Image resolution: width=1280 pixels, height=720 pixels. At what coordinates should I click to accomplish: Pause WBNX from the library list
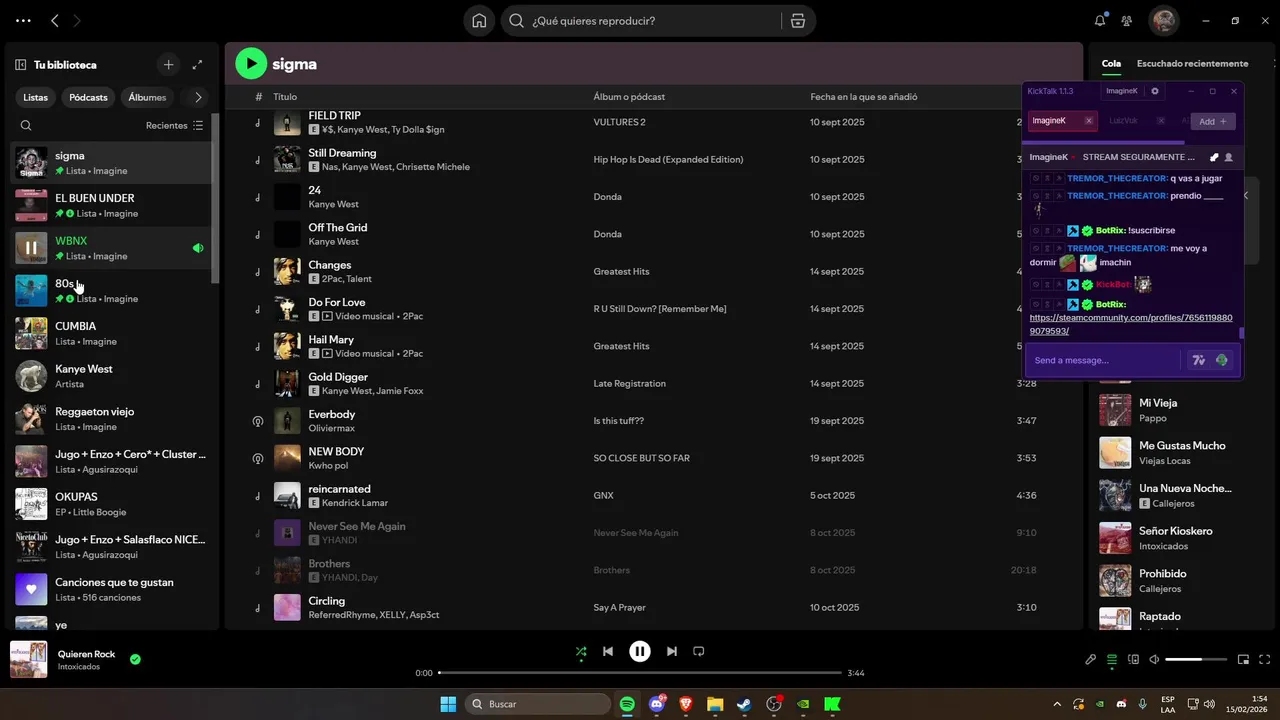[x=31, y=248]
